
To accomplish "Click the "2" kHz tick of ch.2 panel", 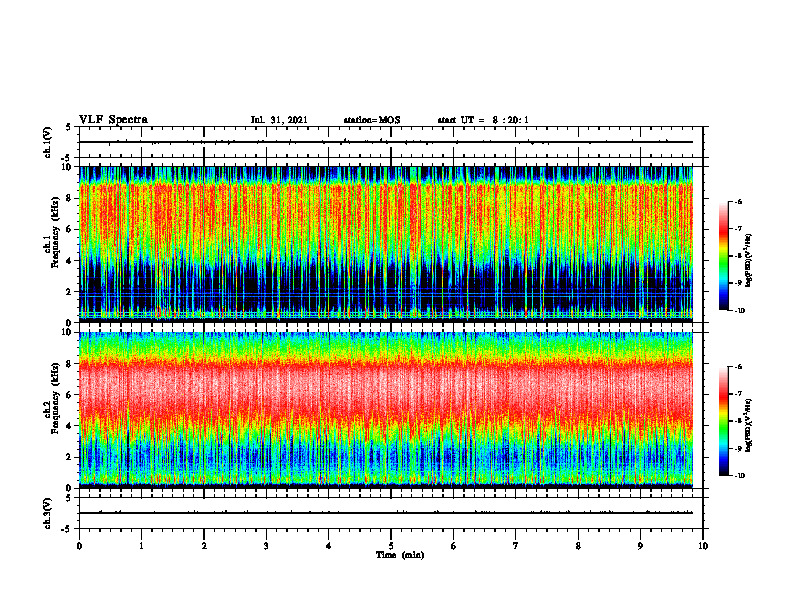I will (70, 457).
